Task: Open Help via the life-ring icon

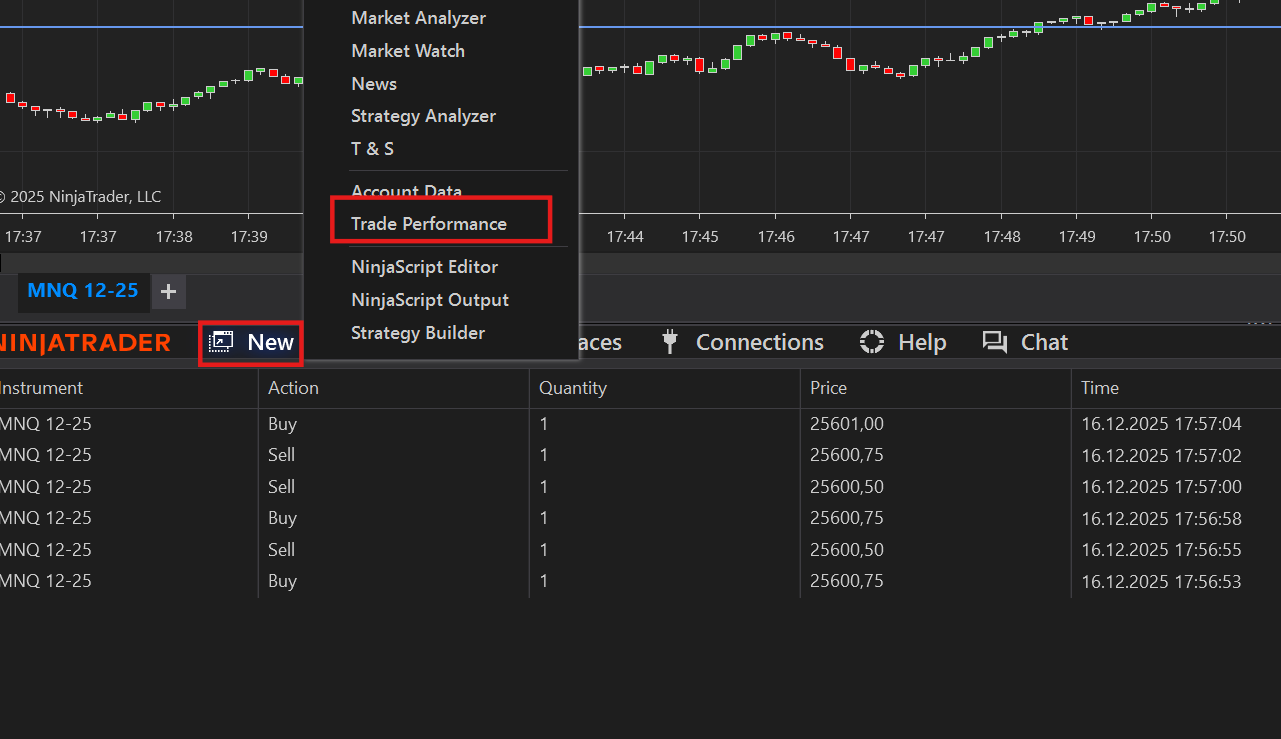Action: tap(870, 341)
